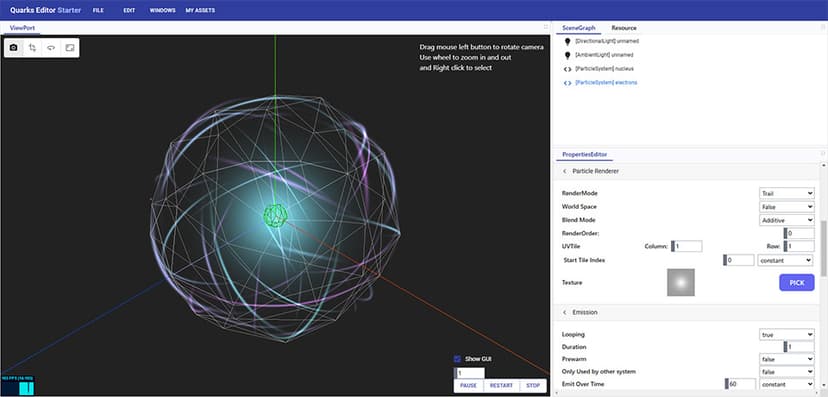Select the rotate tool in viewport toolbar
This screenshot has width=828, height=397.
pos(51,48)
